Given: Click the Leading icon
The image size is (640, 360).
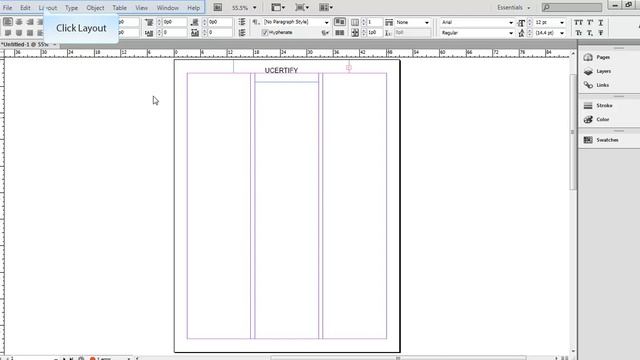Looking at the screenshot, I should (x=521, y=33).
